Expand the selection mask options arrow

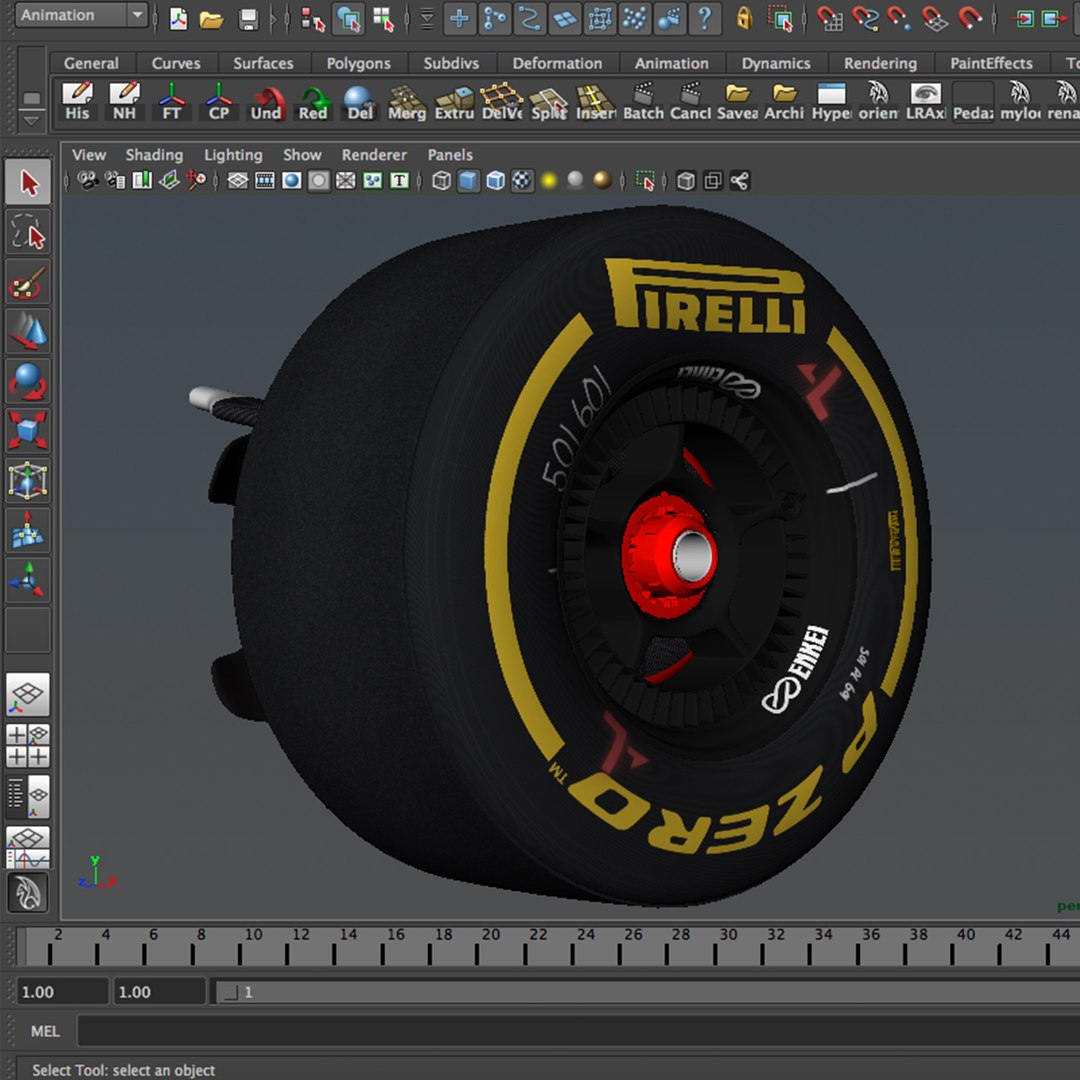(427, 19)
